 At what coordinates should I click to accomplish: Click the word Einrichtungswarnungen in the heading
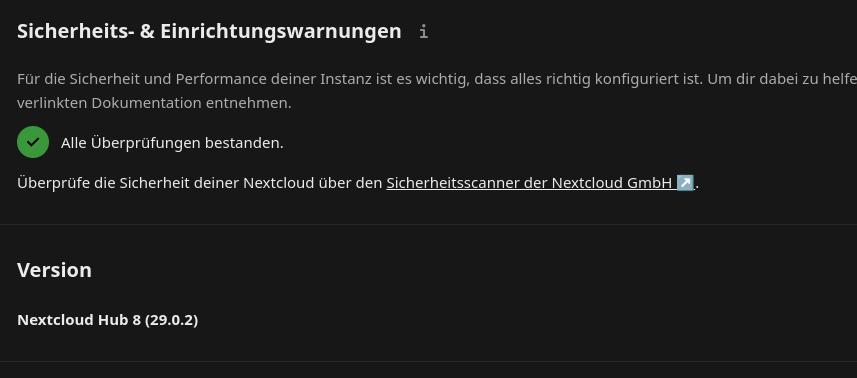click(x=281, y=32)
